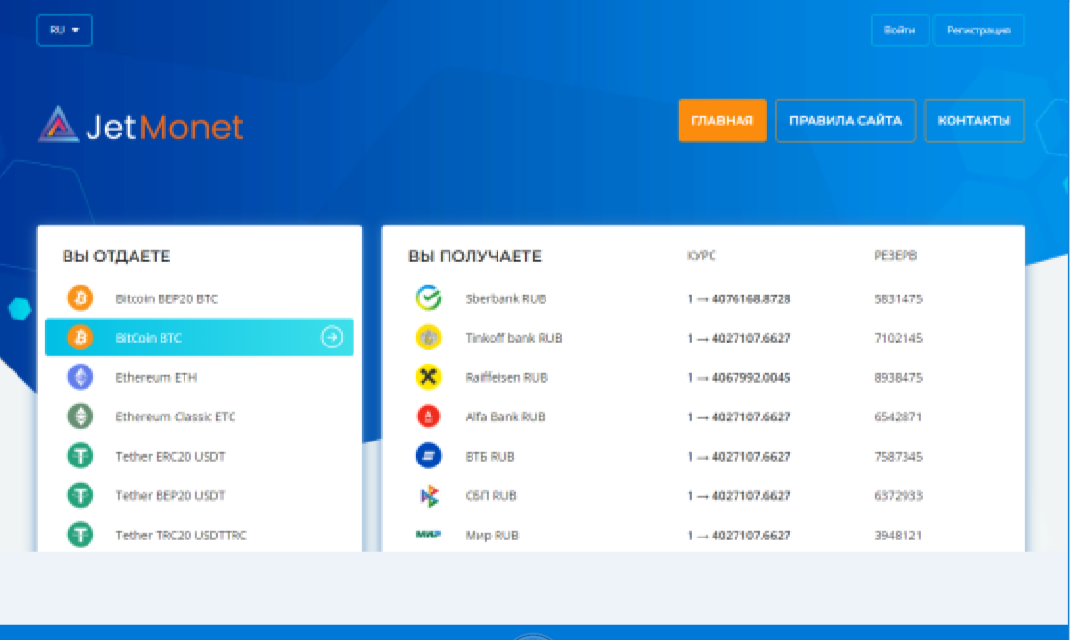
Task: Select Tether TRC20 USDTTRC label
Action: point(181,535)
